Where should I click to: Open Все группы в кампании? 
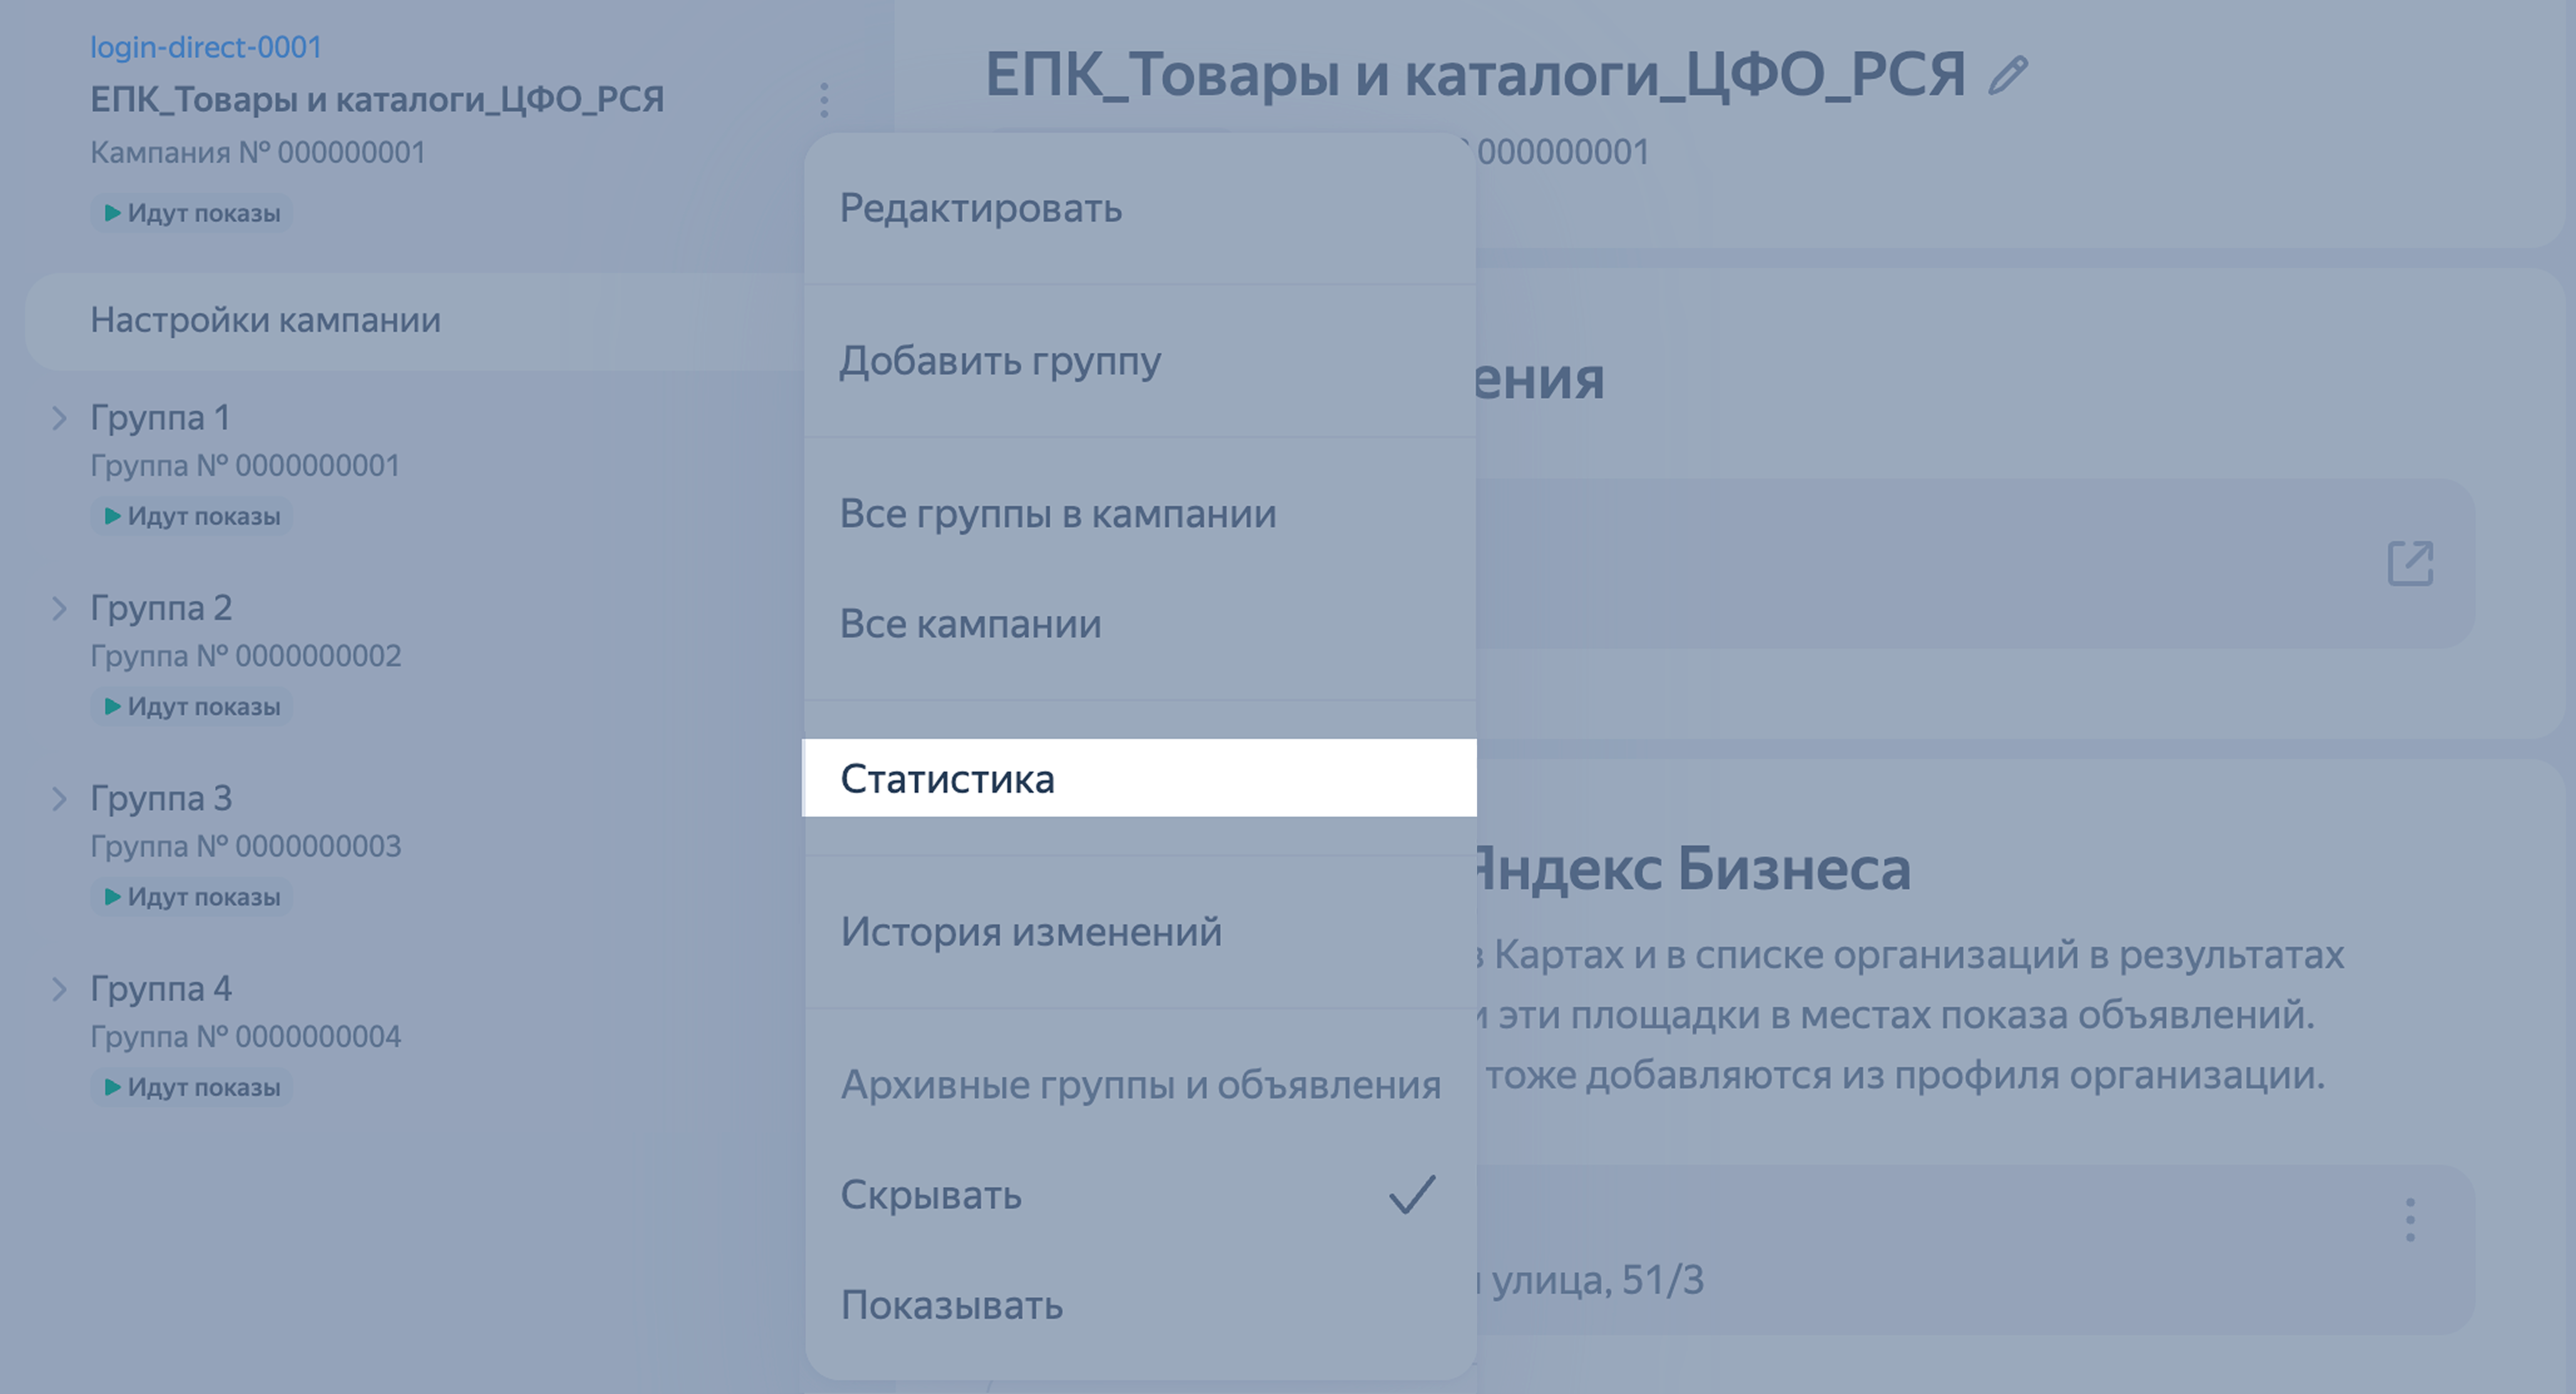tap(1140, 514)
